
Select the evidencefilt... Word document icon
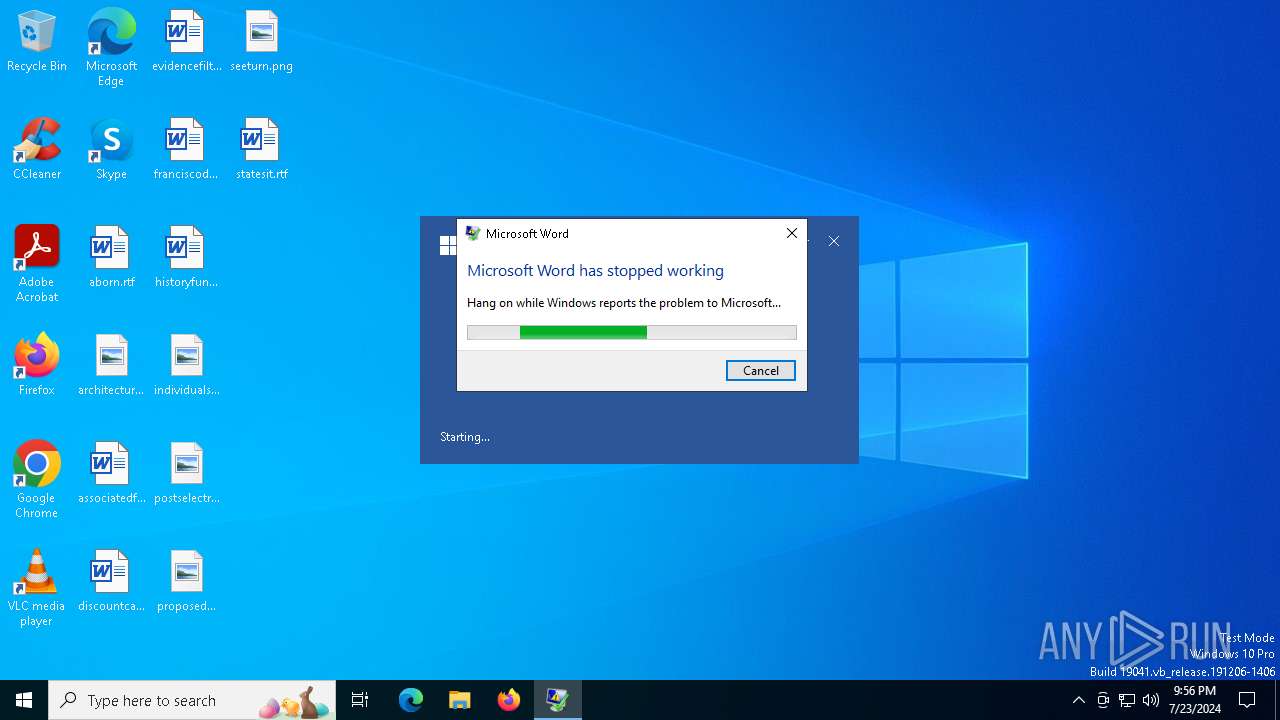click(186, 42)
